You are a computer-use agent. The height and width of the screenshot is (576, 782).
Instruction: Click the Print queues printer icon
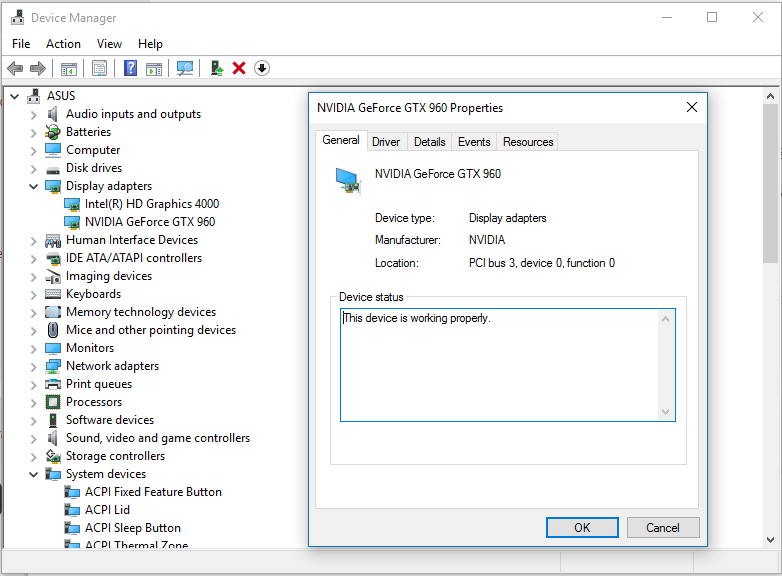[53, 384]
